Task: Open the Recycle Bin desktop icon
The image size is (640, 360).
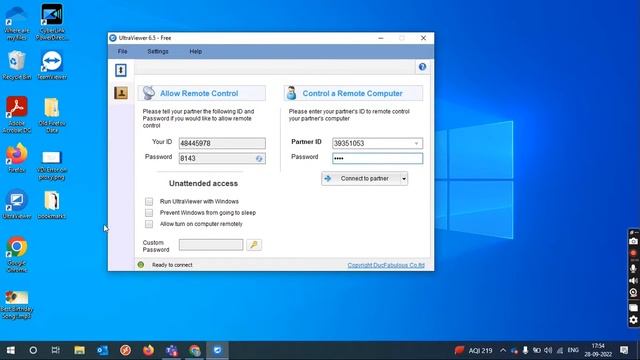Action: (x=16, y=65)
